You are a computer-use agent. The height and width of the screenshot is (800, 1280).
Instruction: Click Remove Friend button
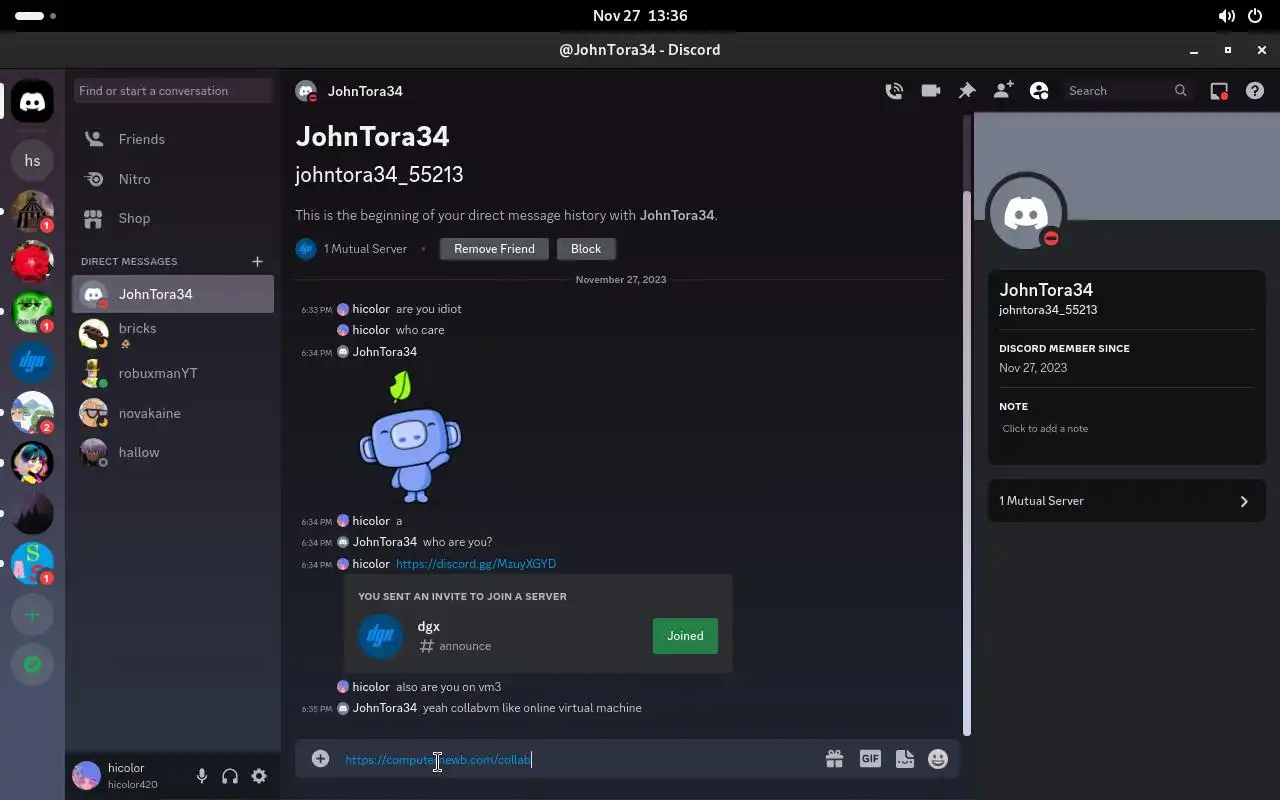click(494, 249)
